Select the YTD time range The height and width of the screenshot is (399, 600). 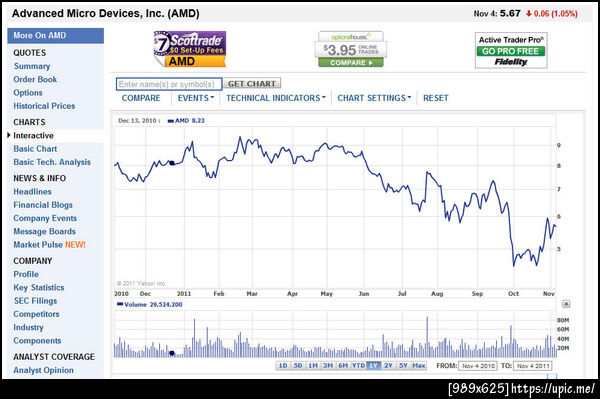pyautogui.click(x=358, y=366)
